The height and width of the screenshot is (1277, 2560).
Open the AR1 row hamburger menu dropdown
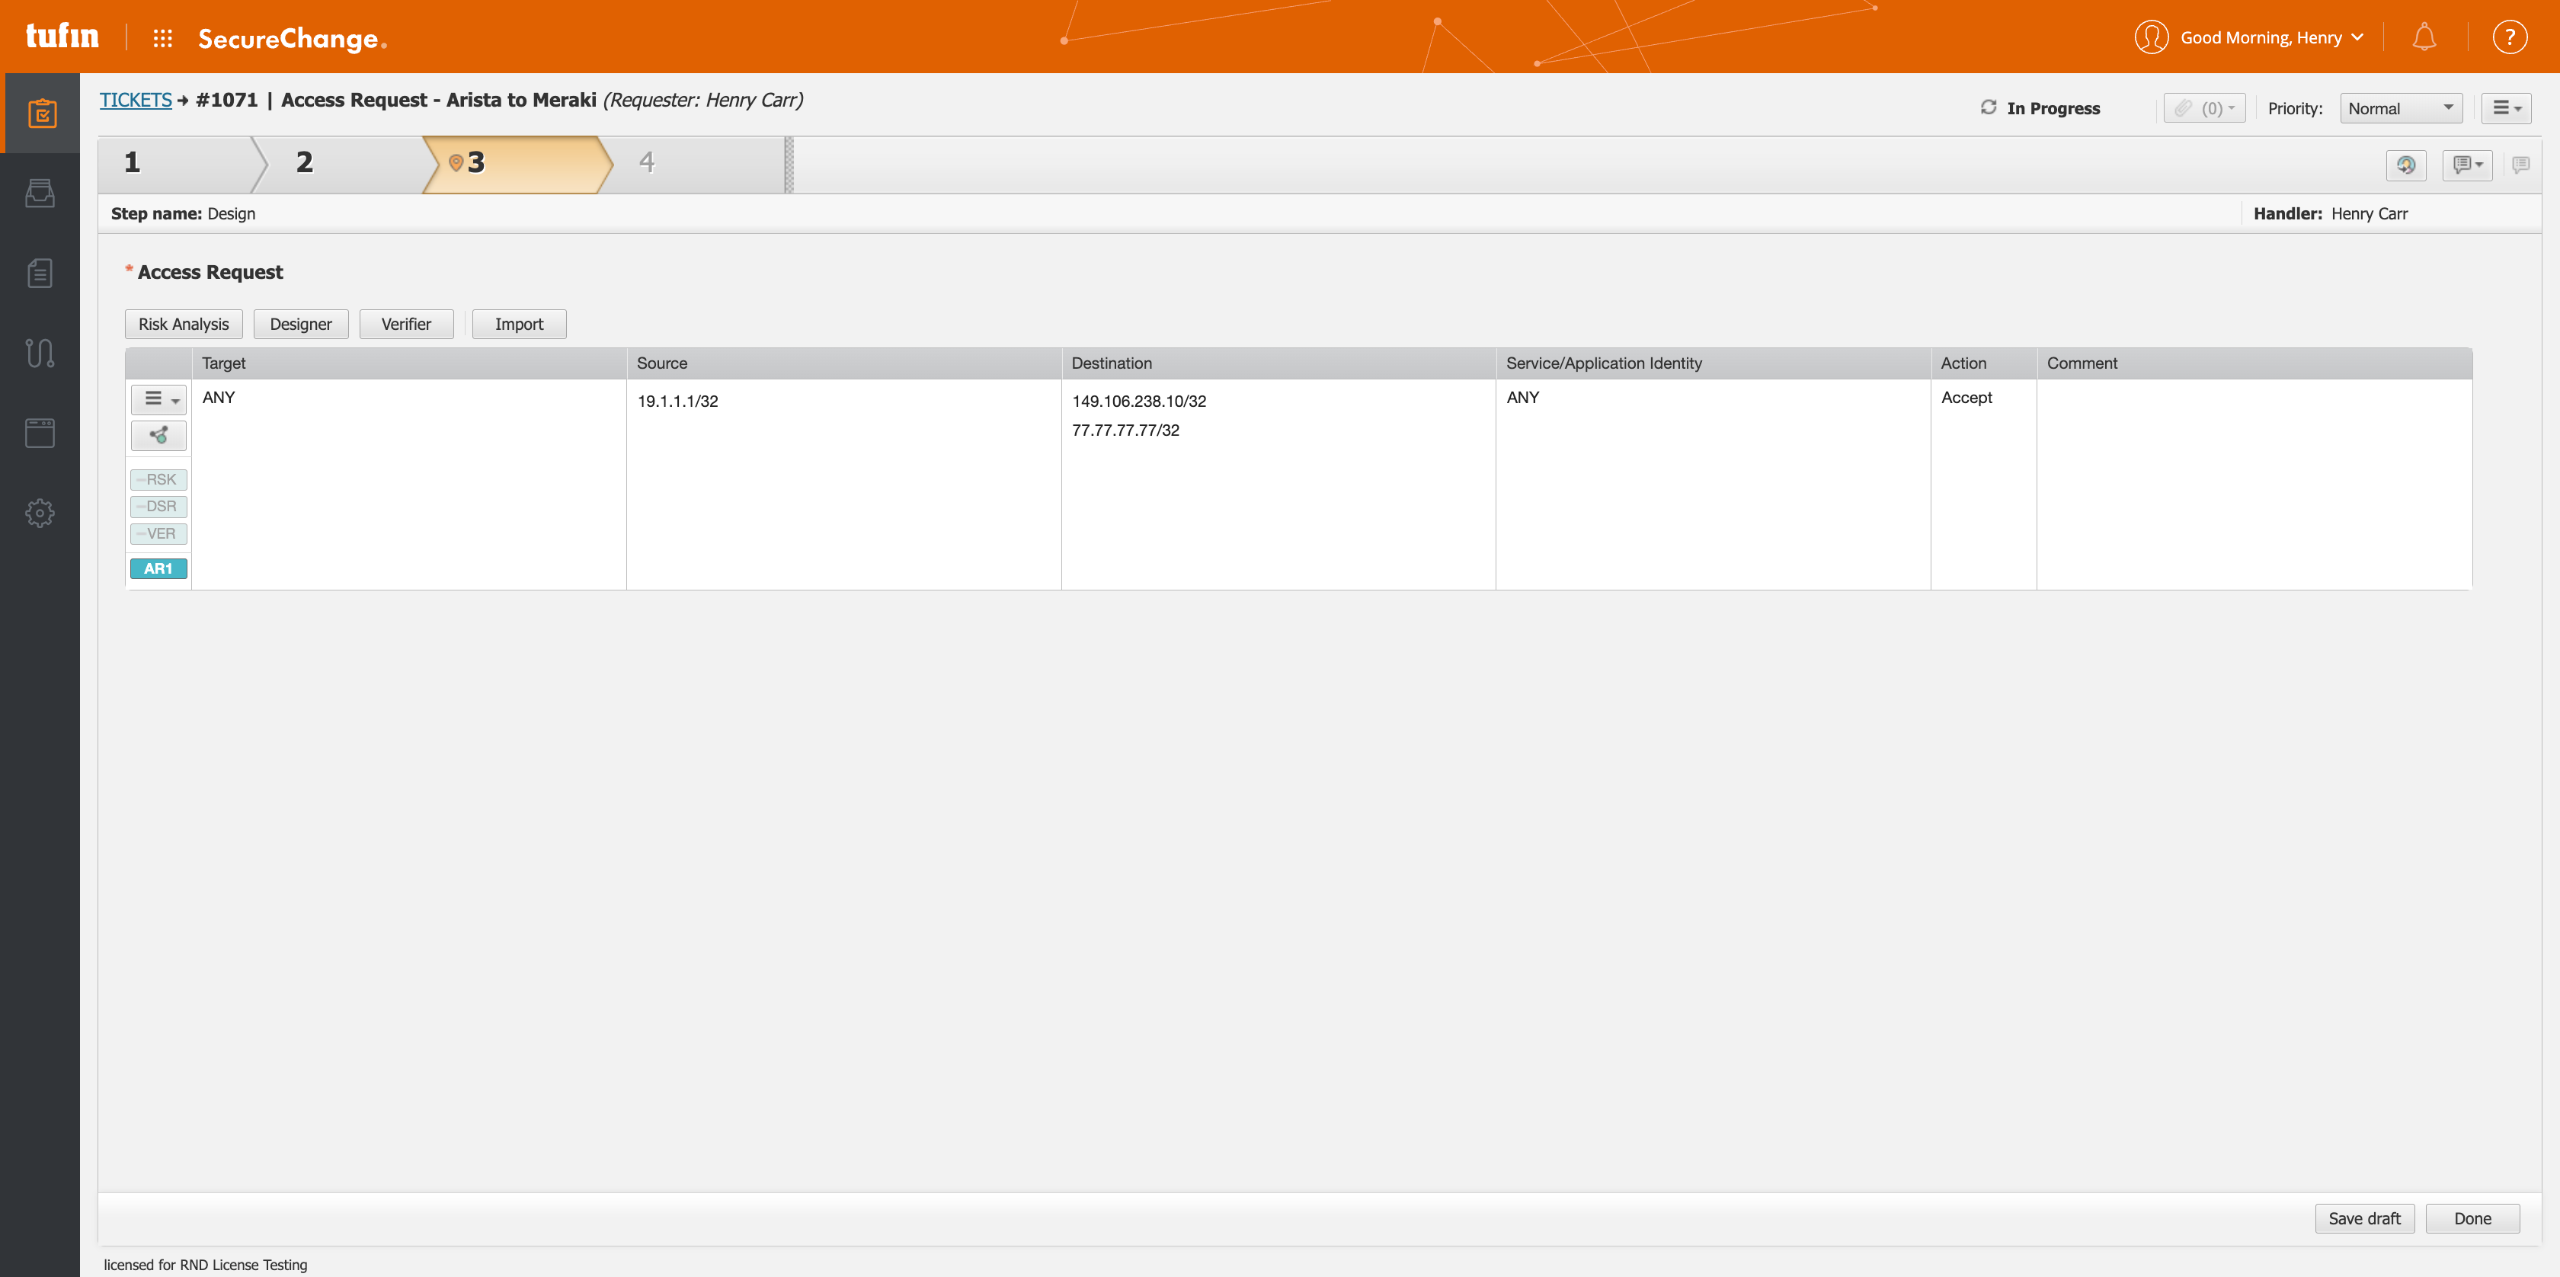coord(158,399)
